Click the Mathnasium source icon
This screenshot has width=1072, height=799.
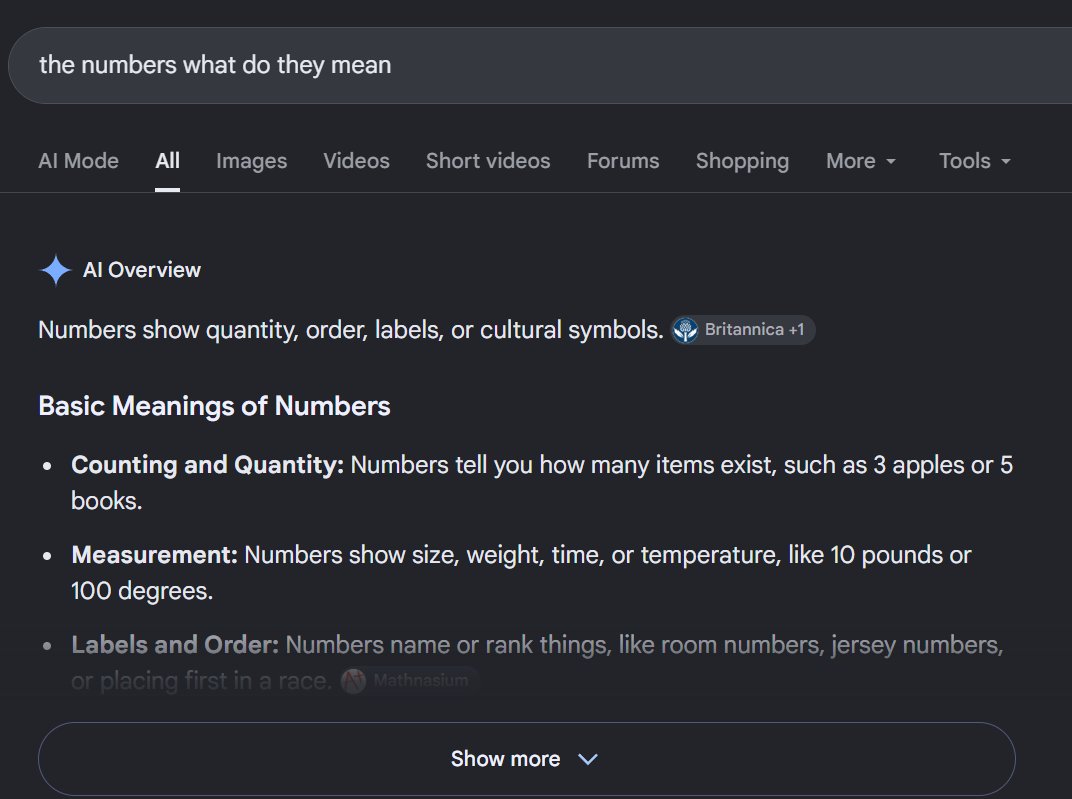[353, 681]
